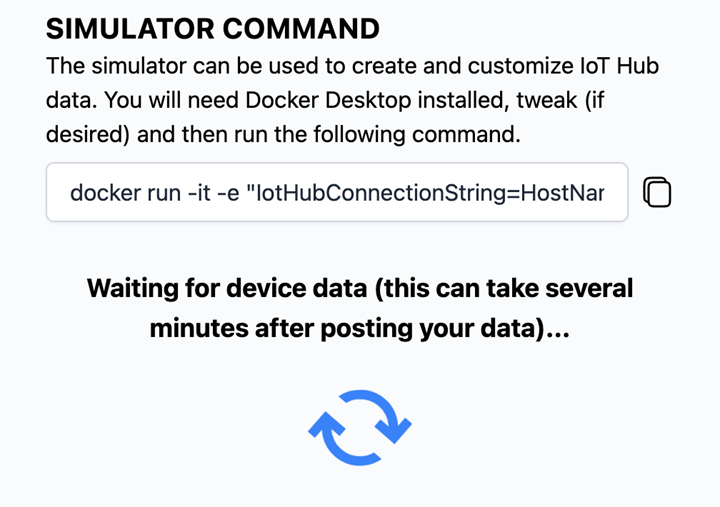Click the word 'tweak' in the description
The height and width of the screenshot is (507, 720).
tap(547, 100)
